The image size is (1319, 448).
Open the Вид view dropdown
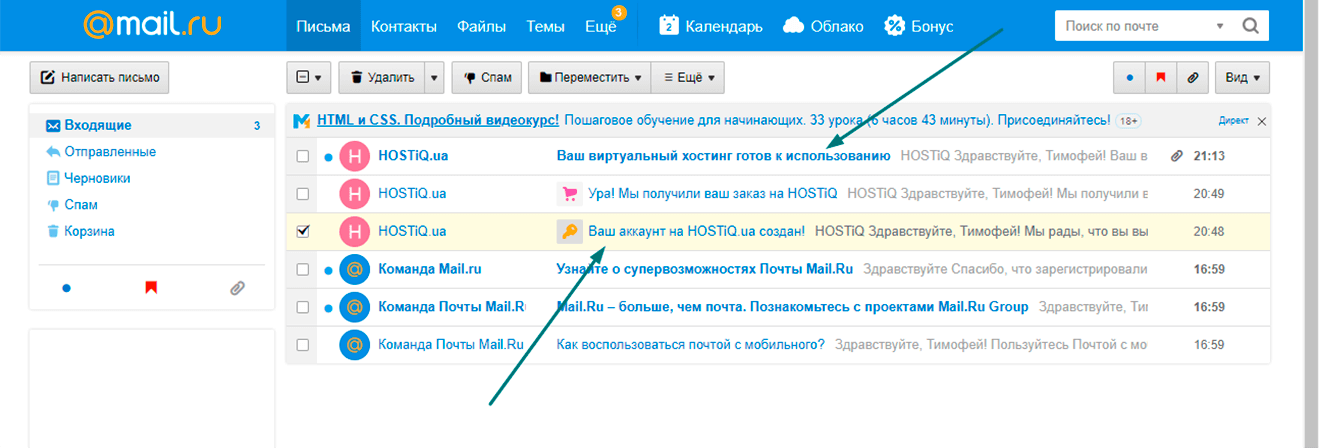click(1242, 77)
